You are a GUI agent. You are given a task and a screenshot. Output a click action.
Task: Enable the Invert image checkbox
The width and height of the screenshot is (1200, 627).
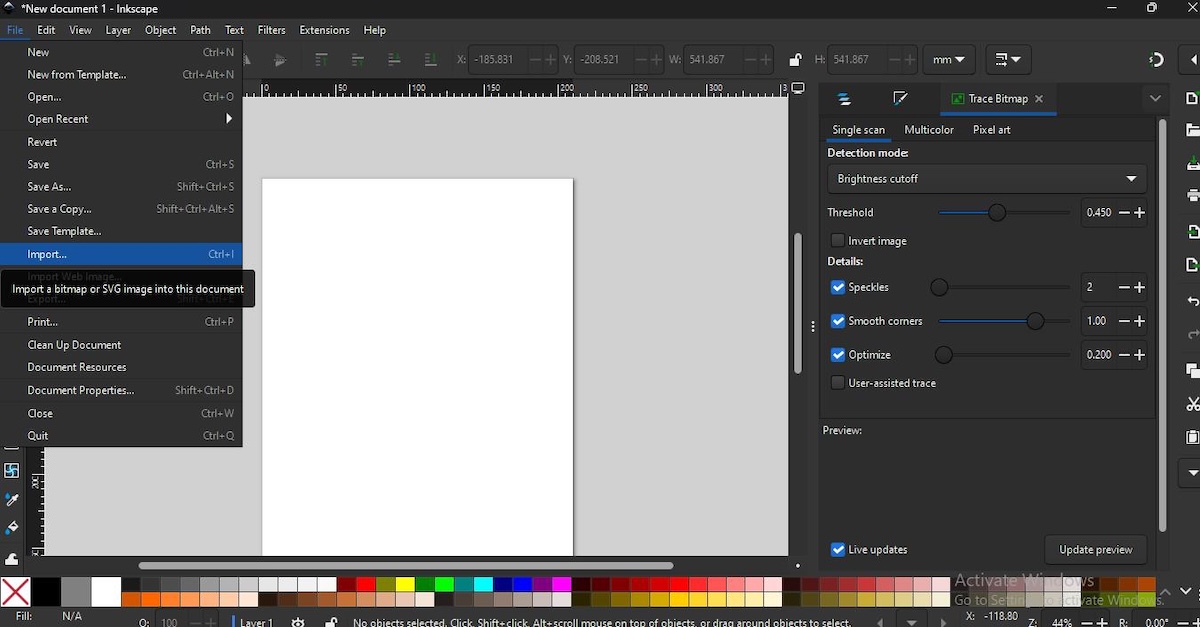click(838, 241)
